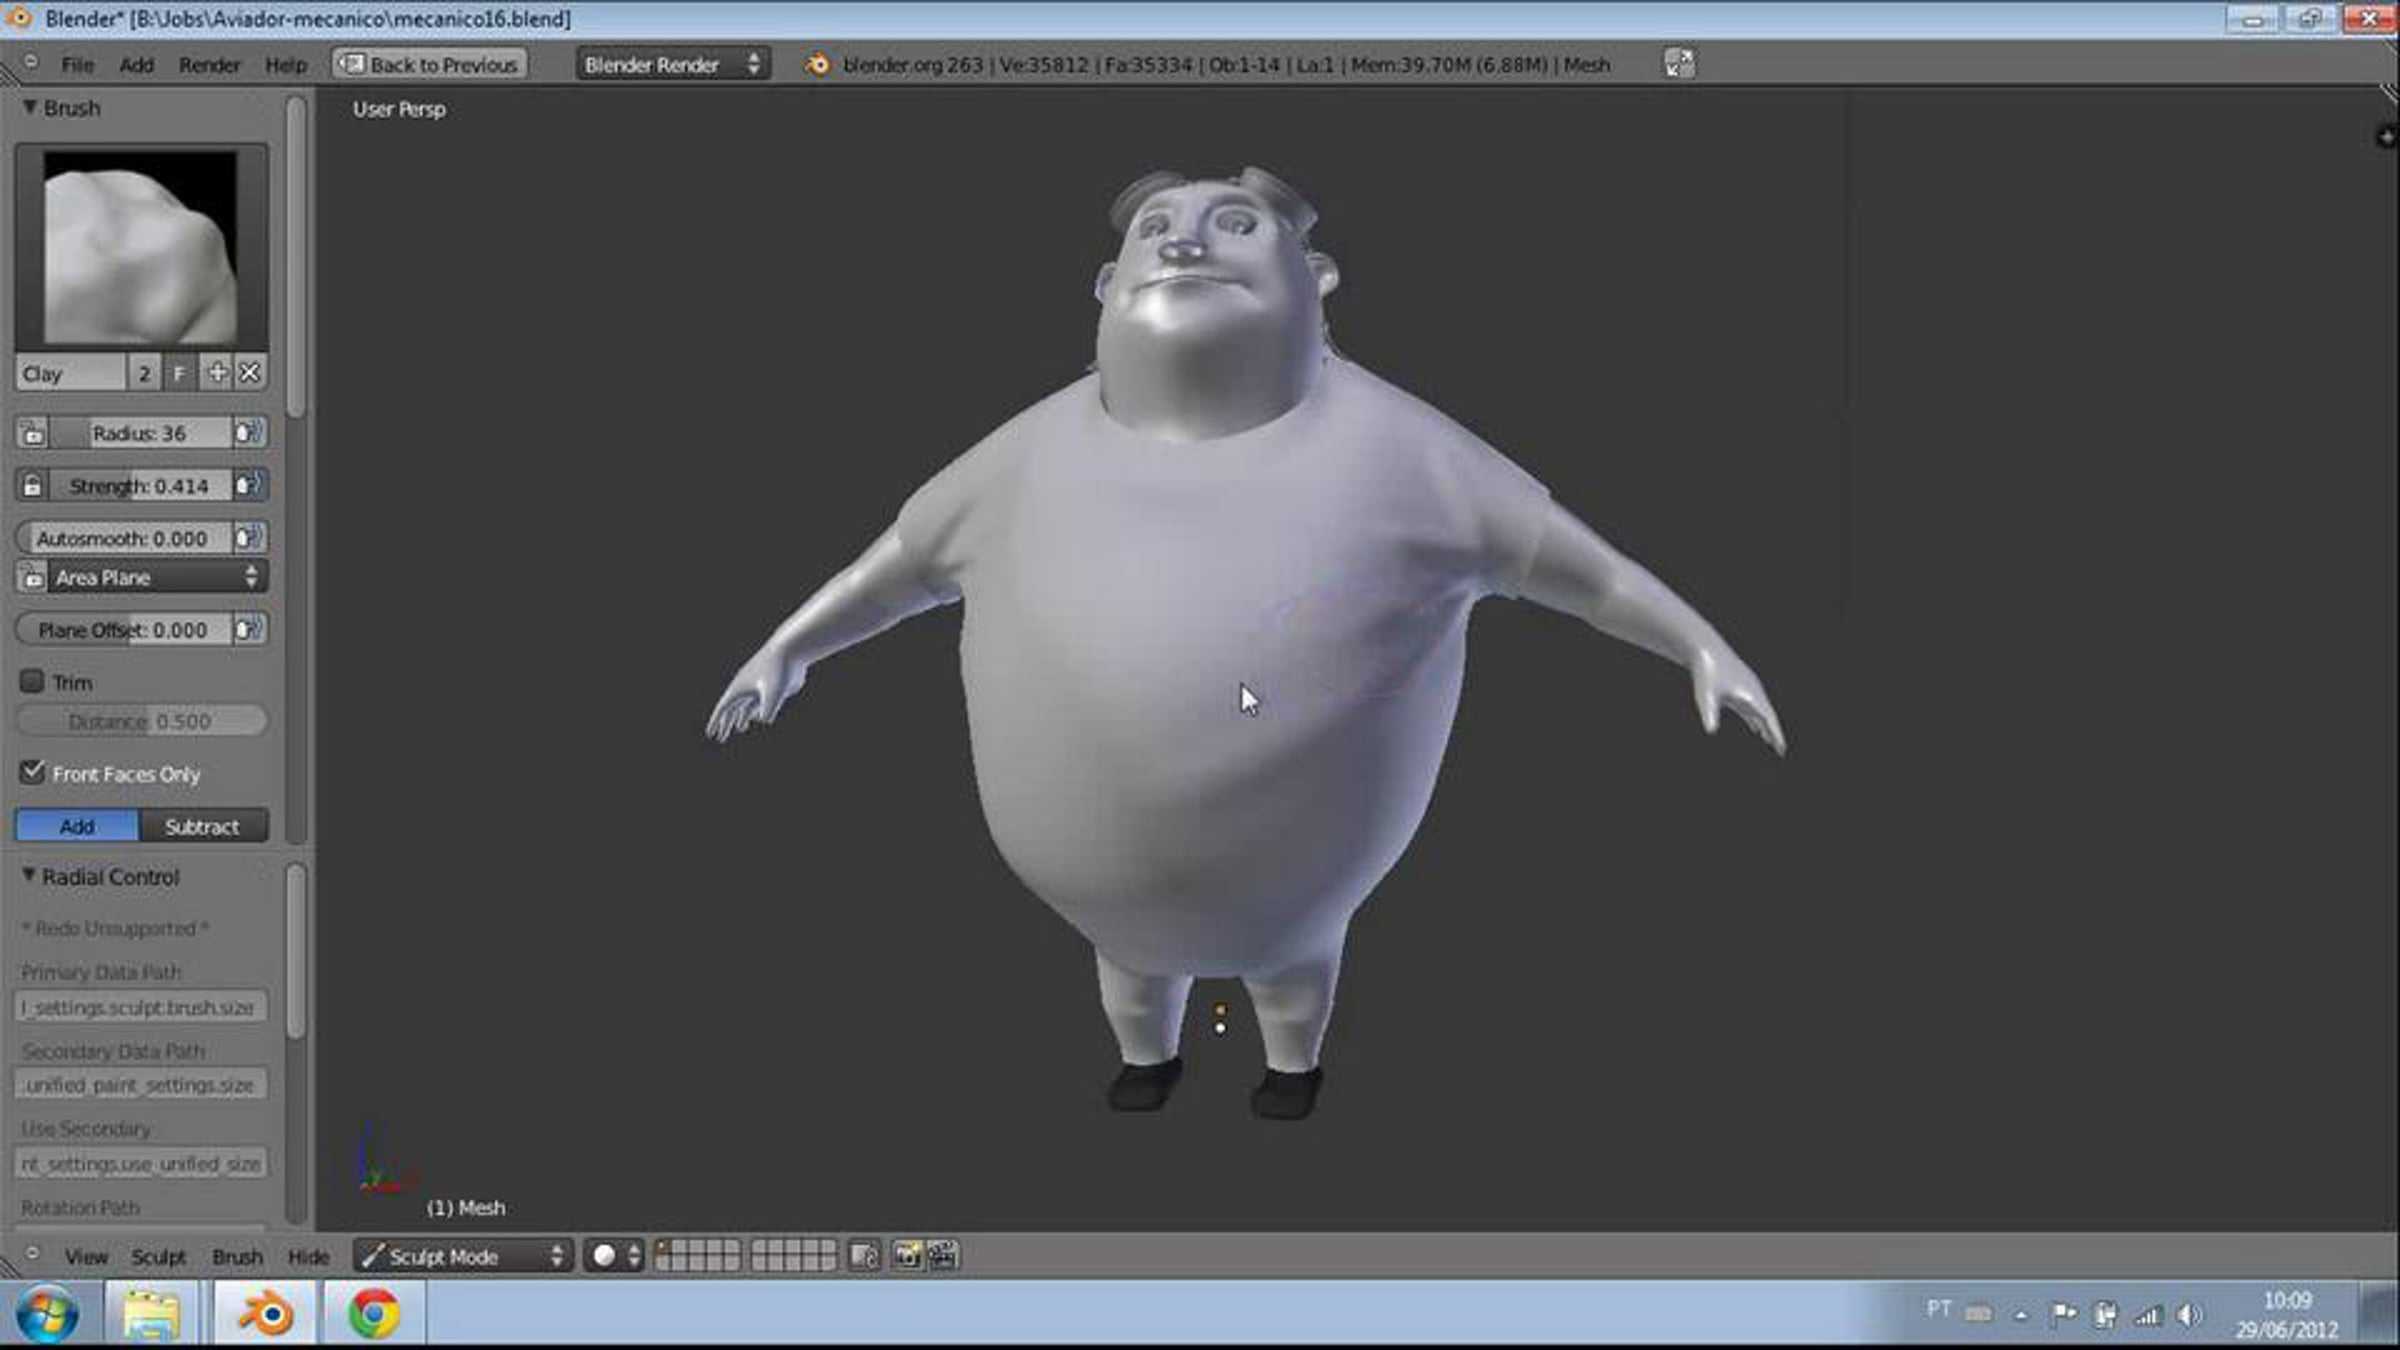This screenshot has height=1350, width=2400.
Task: Open the Clay brush name selector
Action: coord(71,374)
